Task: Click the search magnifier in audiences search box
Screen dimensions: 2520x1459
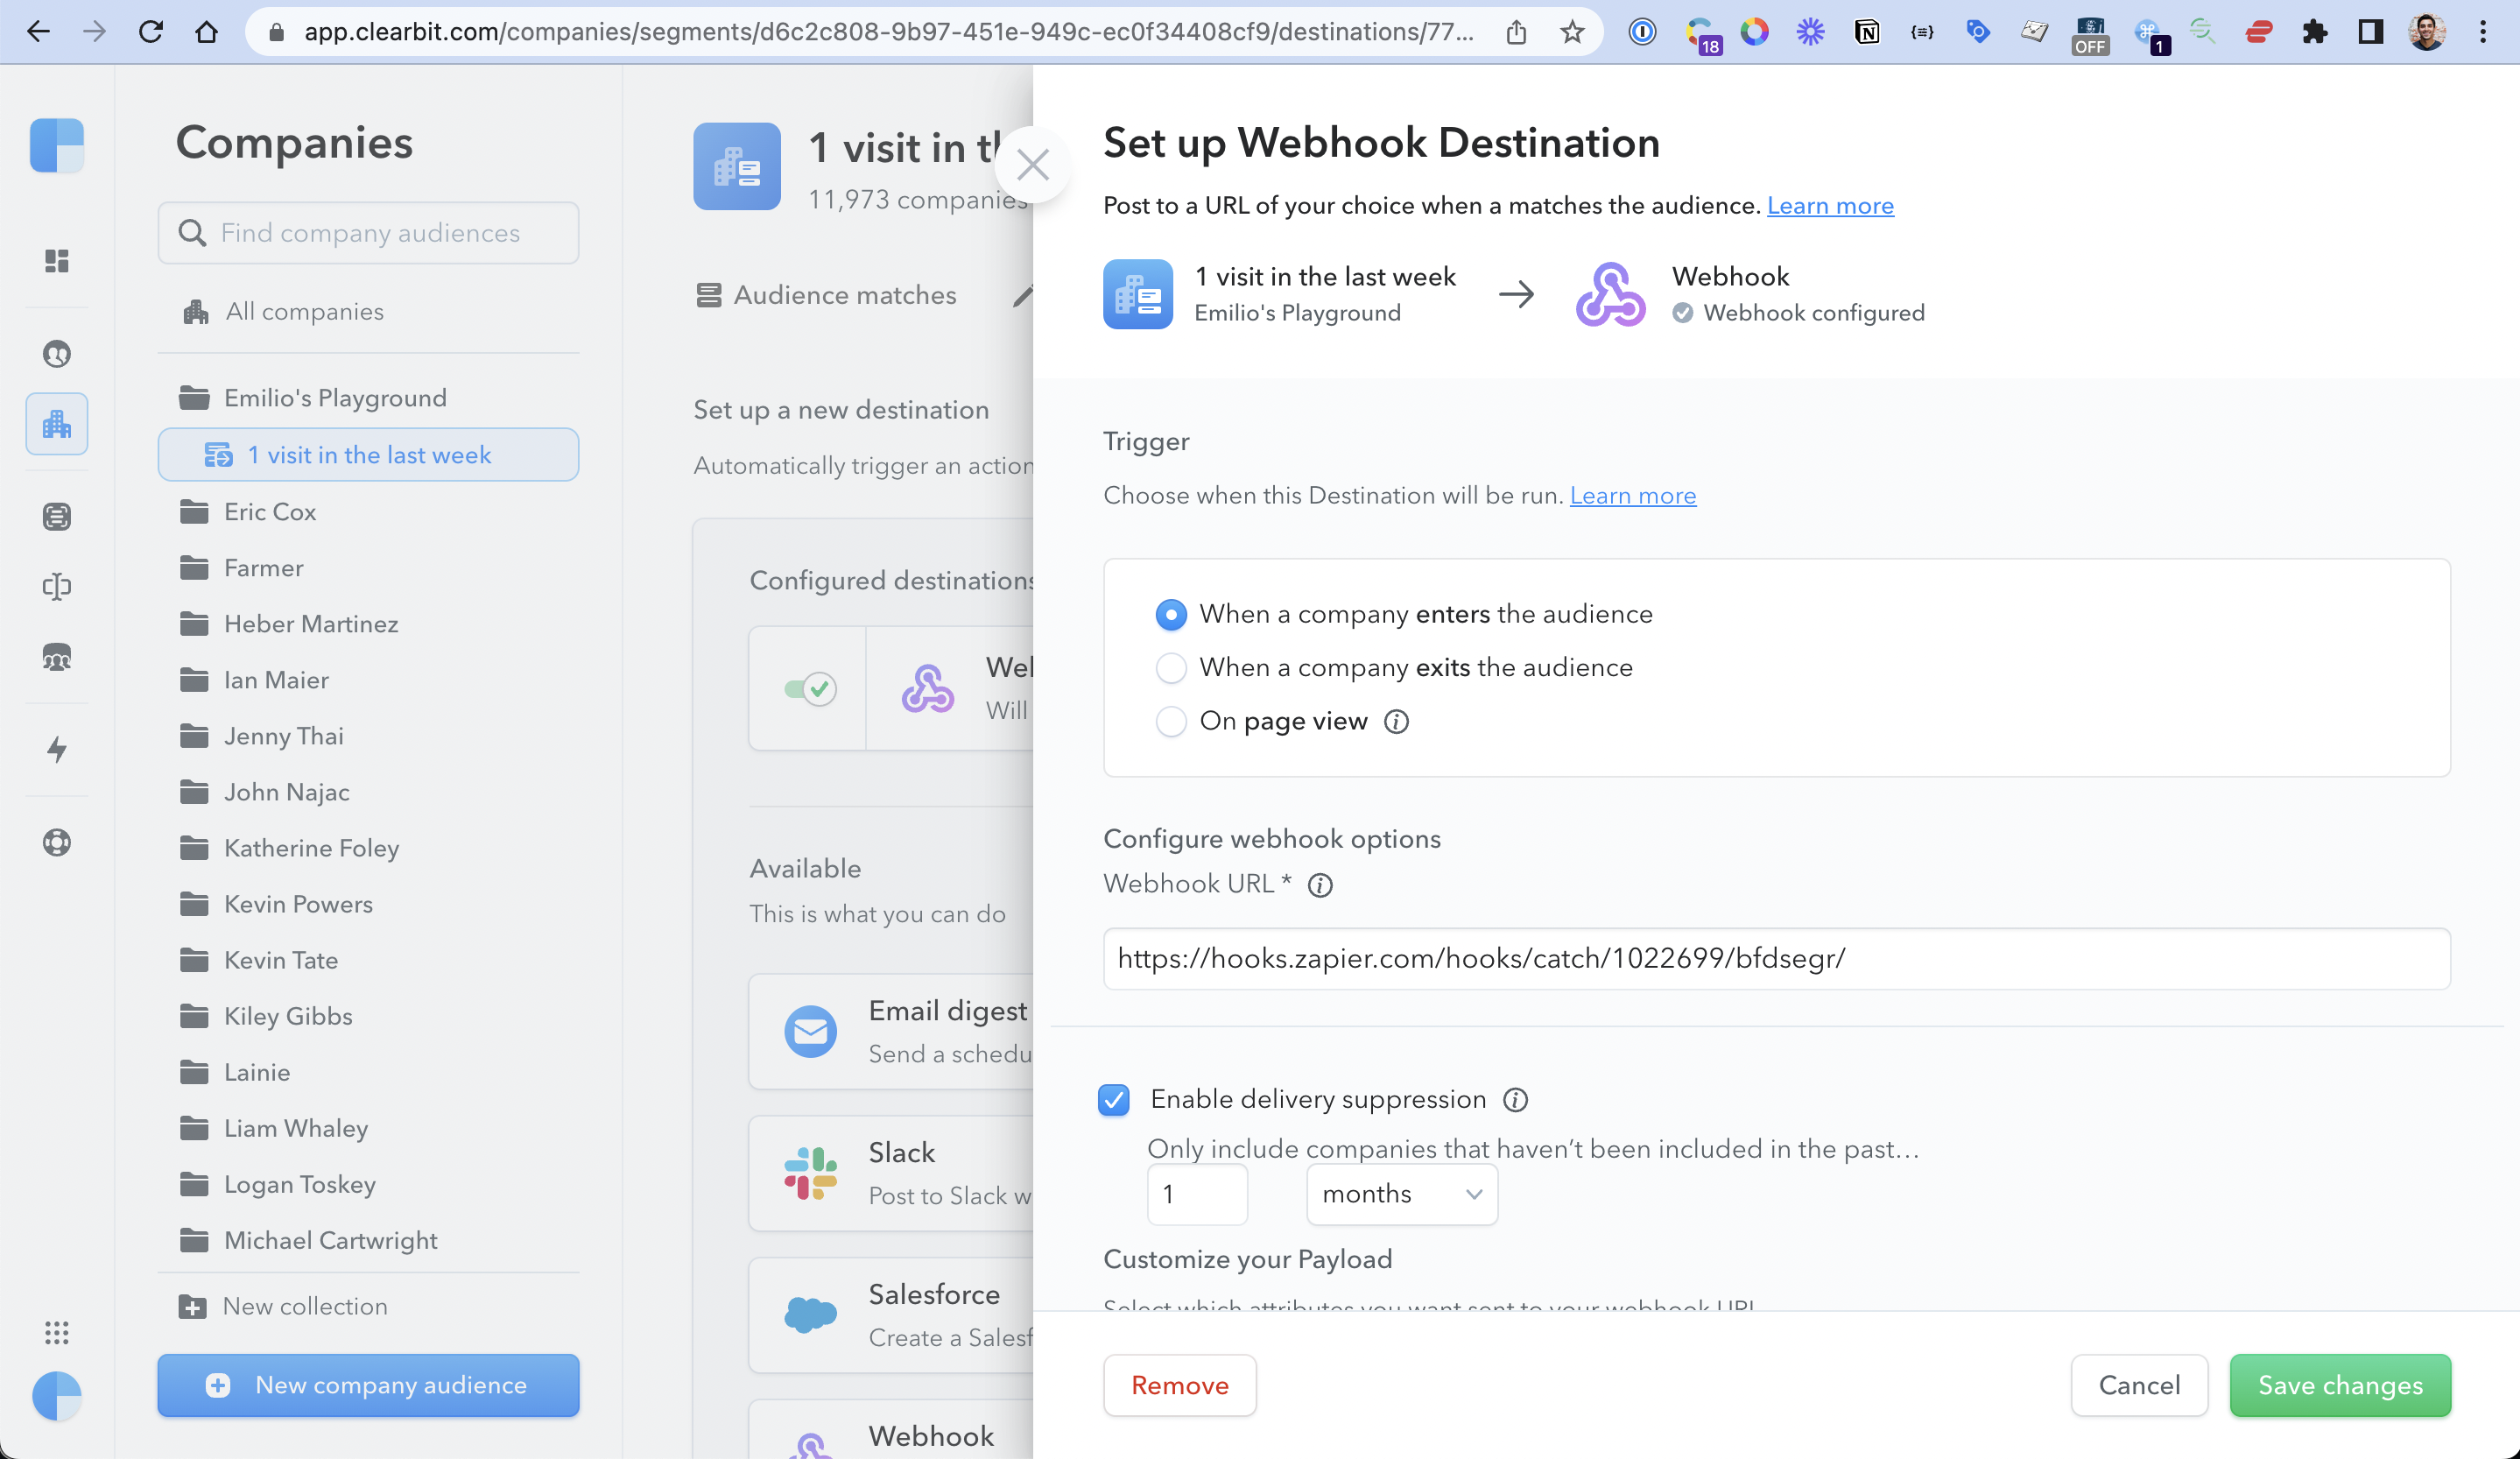Action: 192,233
